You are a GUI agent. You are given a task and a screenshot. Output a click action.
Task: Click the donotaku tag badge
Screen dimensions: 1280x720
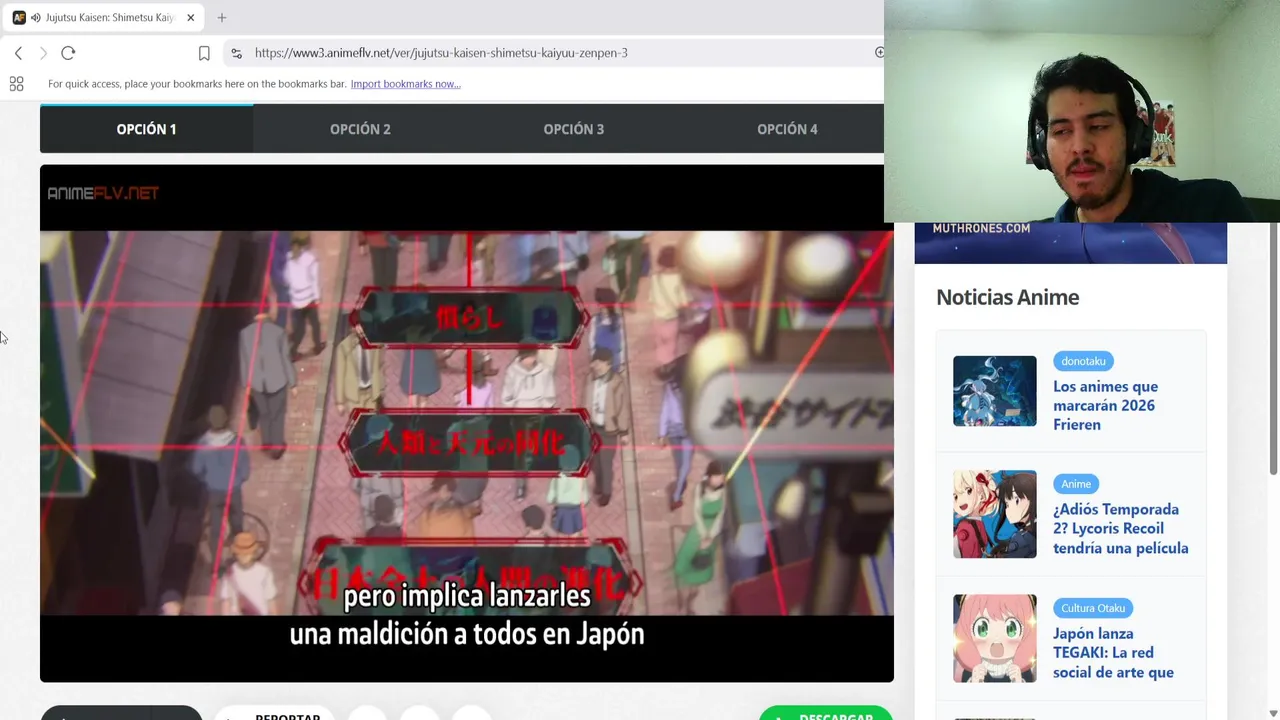pos(1083,361)
